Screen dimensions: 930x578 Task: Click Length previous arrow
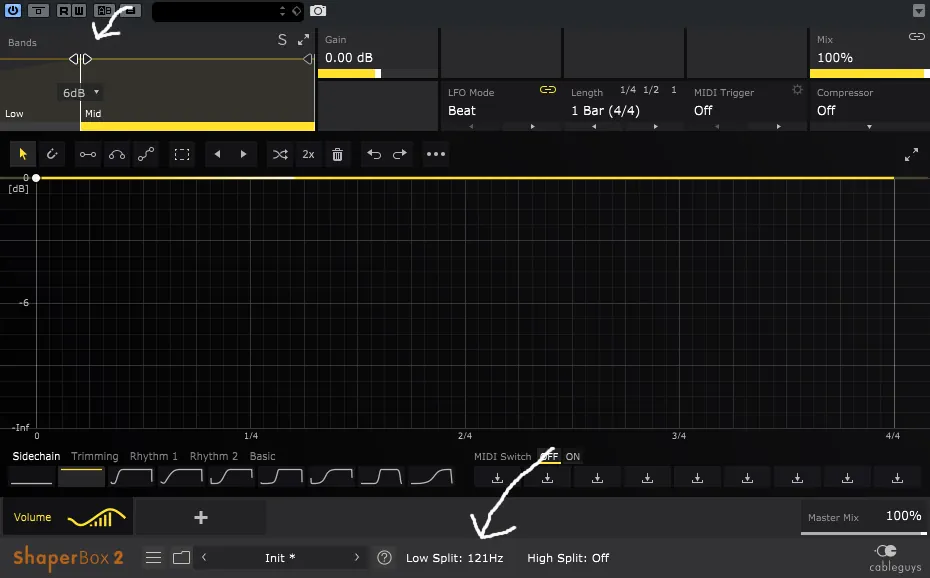(x=594, y=126)
